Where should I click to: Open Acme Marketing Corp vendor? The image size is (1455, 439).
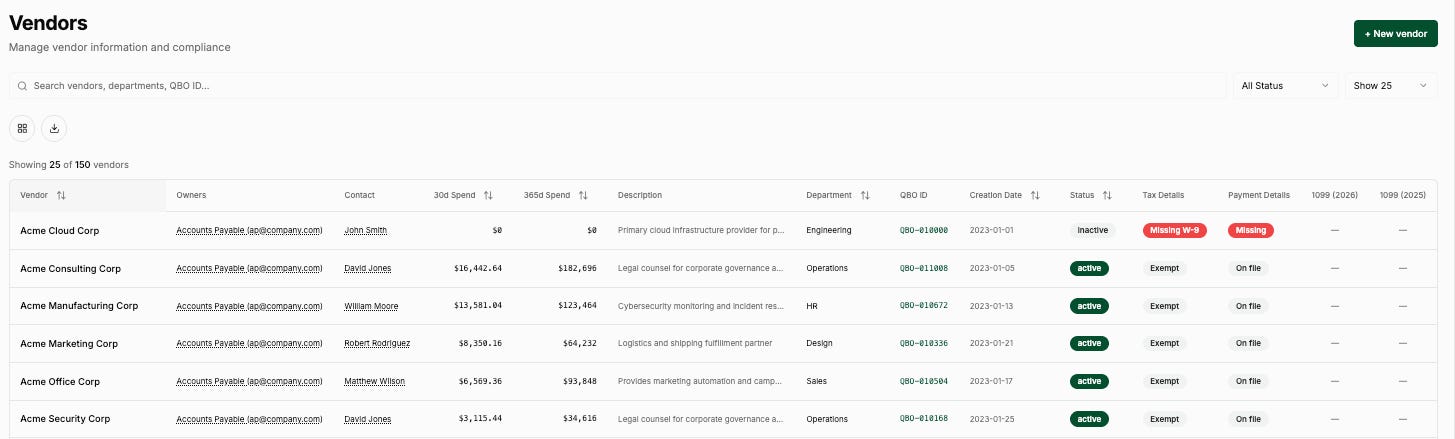(69, 343)
